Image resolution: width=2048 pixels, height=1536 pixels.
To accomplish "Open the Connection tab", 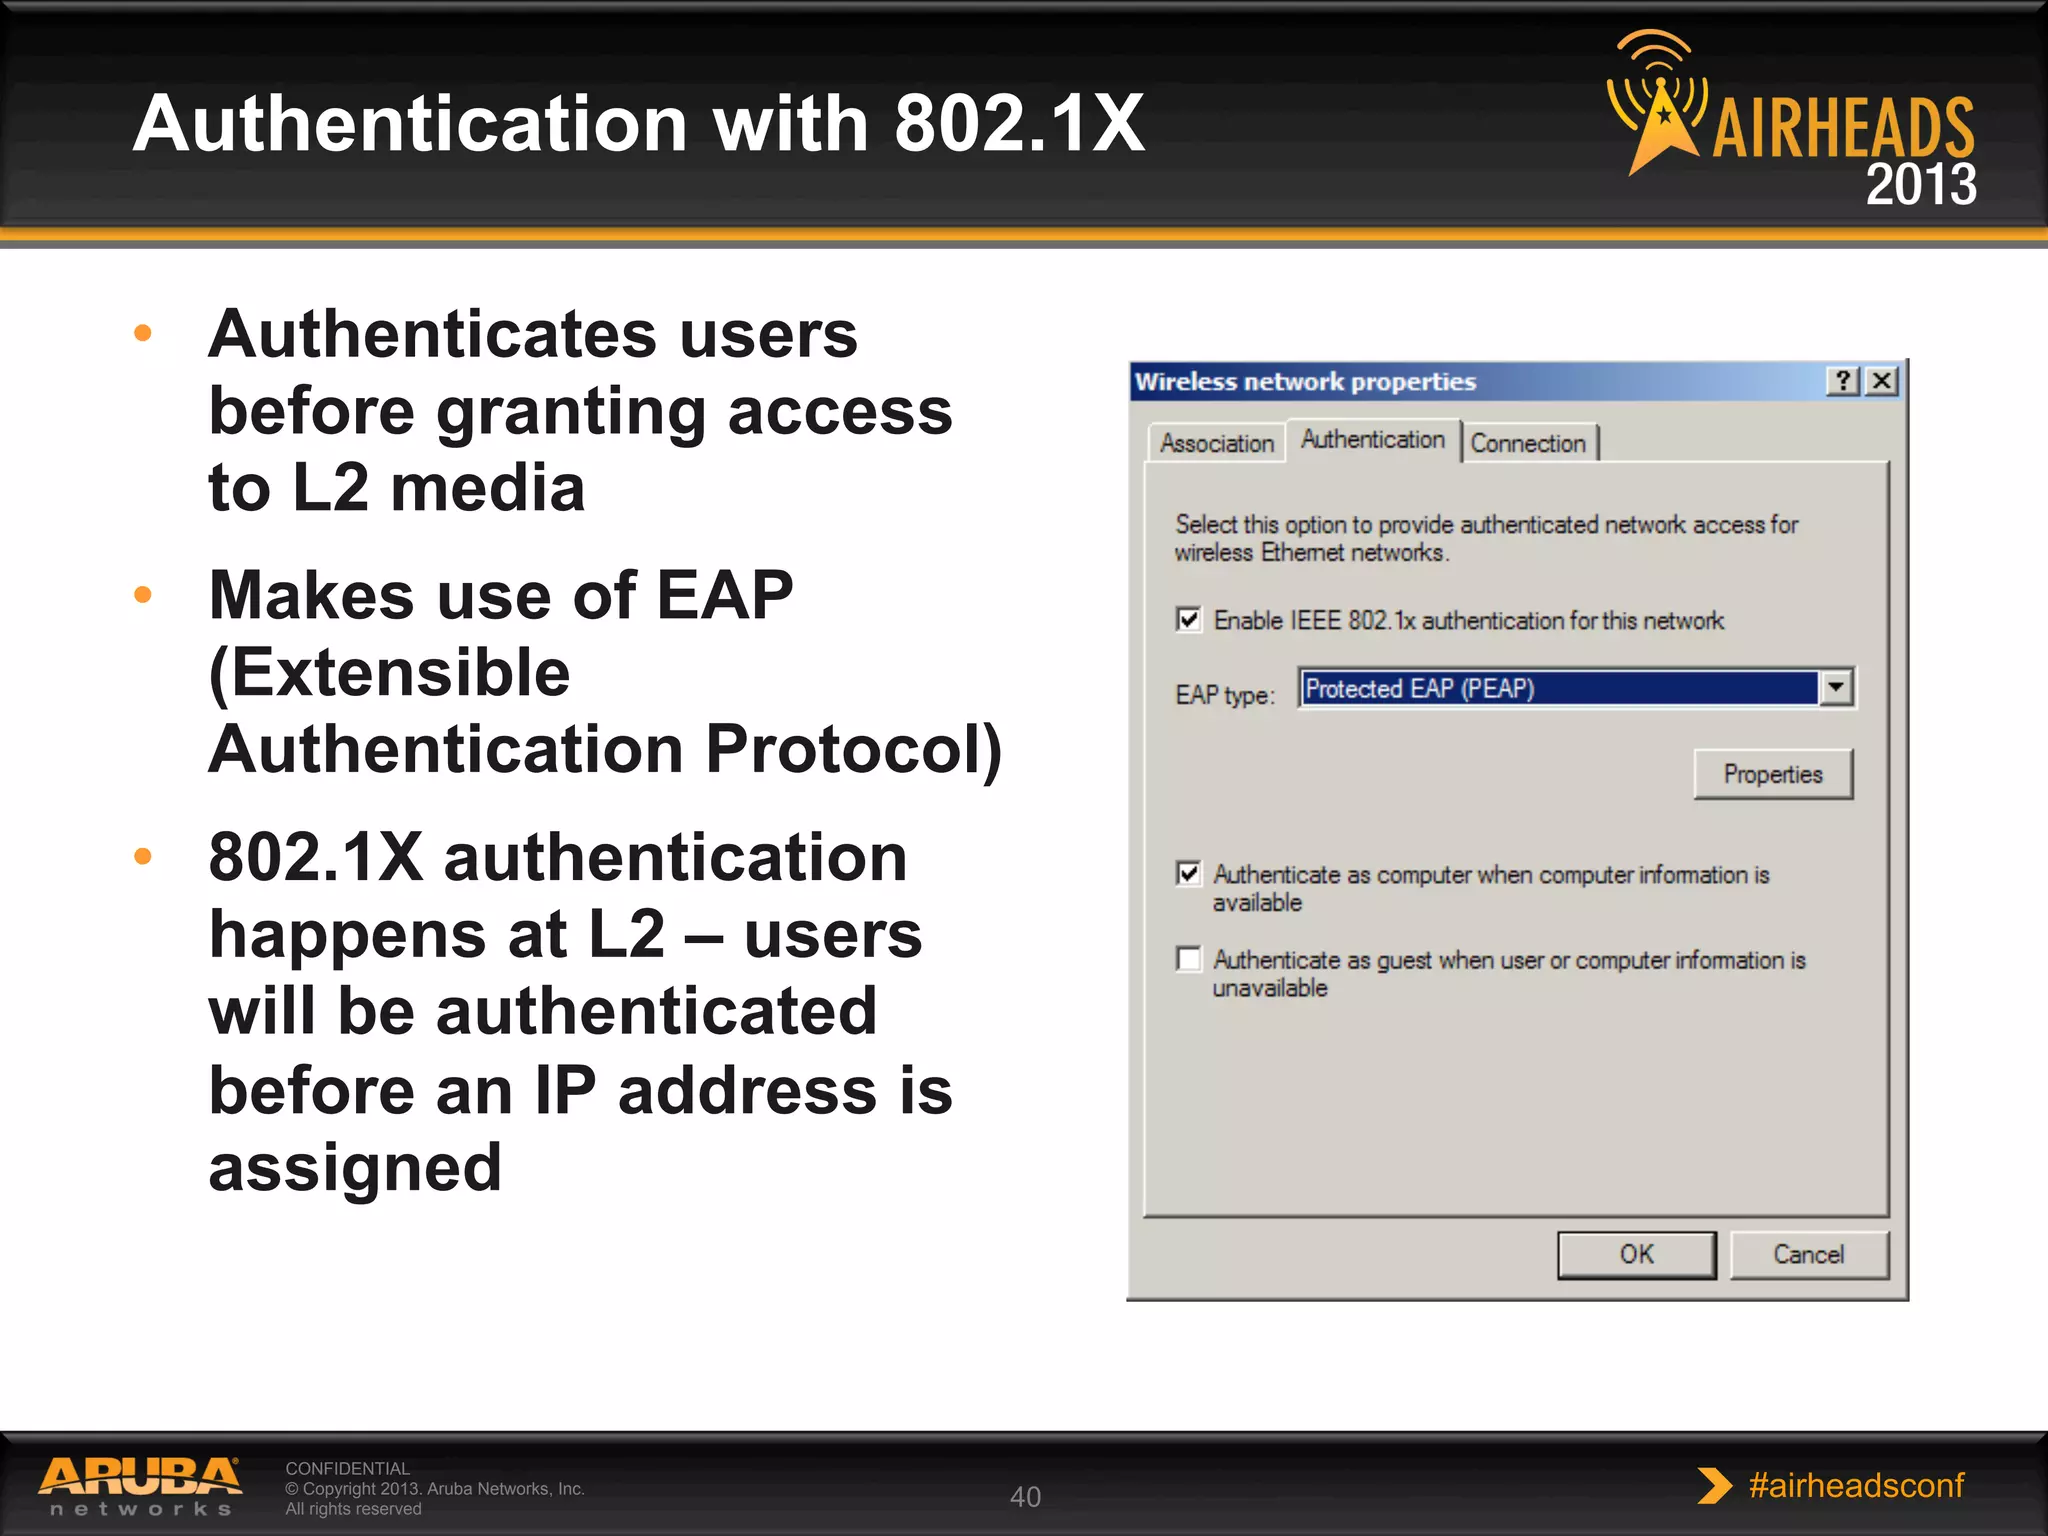I will point(1528,443).
